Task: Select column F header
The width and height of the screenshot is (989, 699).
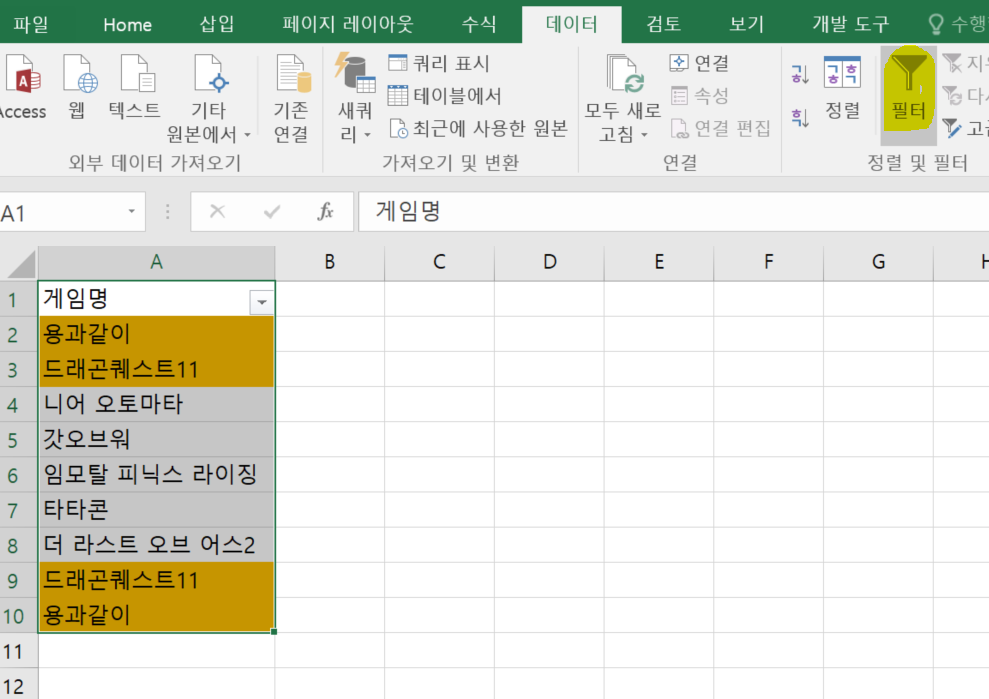Action: (x=769, y=262)
